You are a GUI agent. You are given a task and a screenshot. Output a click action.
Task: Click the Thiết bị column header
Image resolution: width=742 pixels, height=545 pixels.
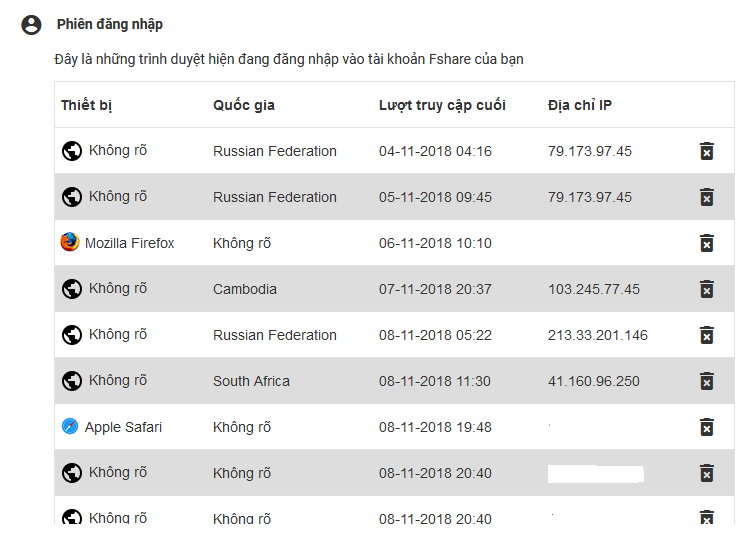pyautogui.click(x=87, y=105)
